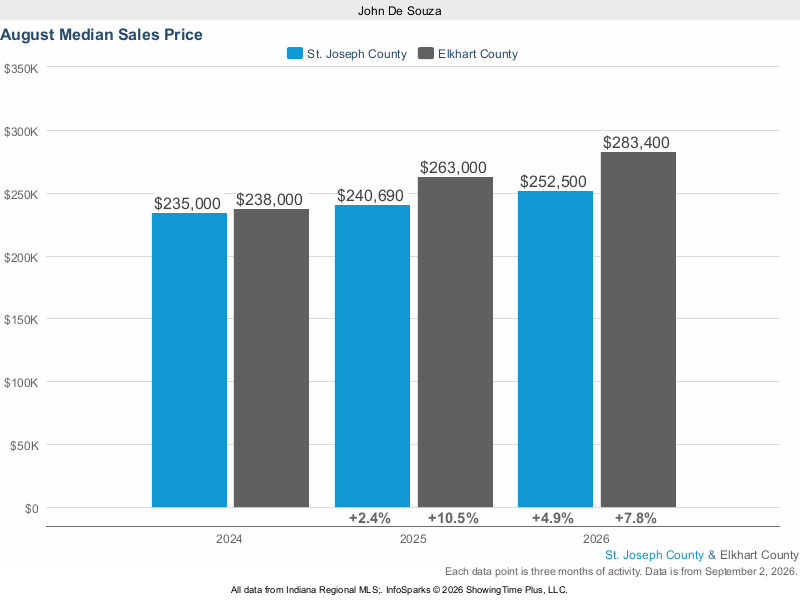Click the Indiana Regional MLS copyright line

click(399, 590)
